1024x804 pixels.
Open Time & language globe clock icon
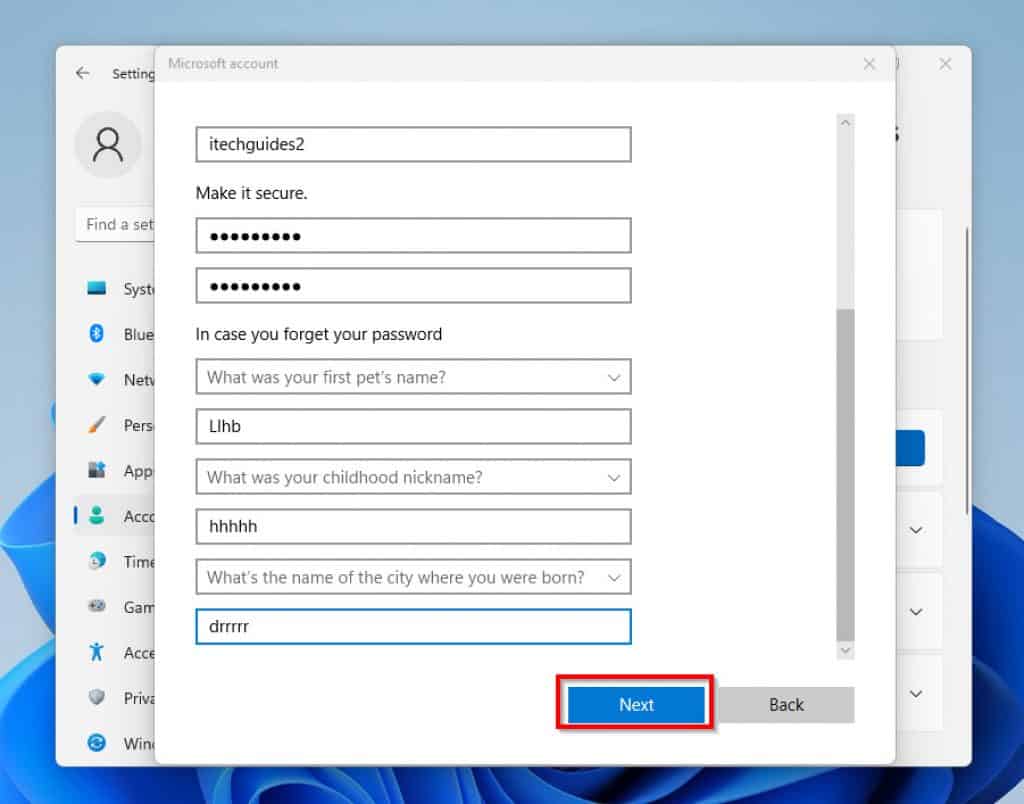(x=97, y=561)
